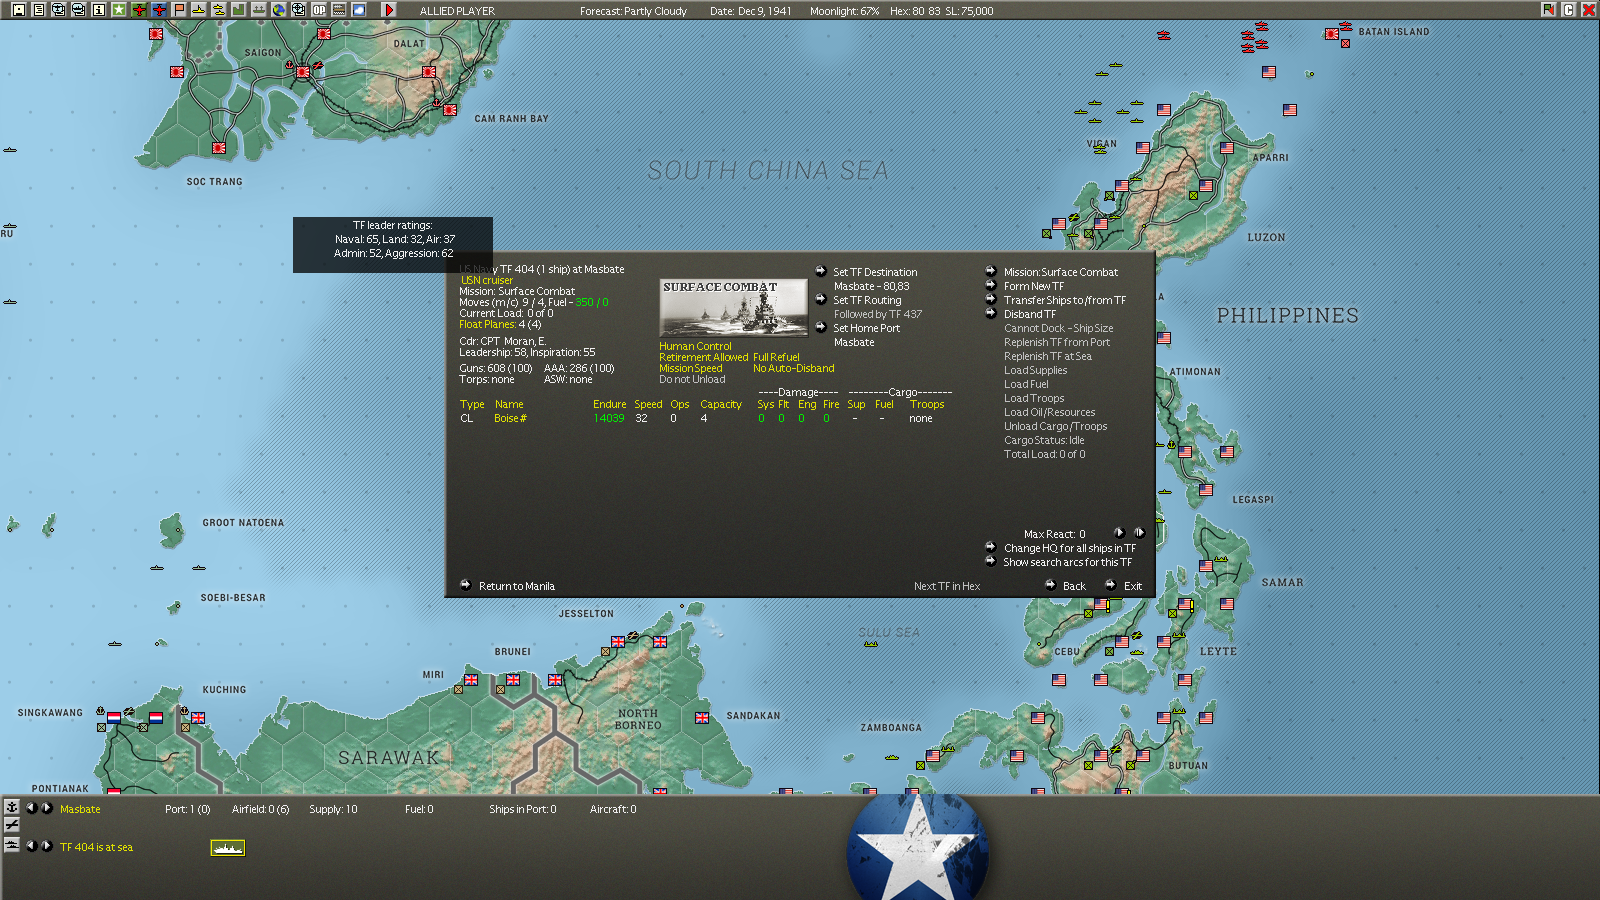
Task: Click the anchor port icon in bottom panel
Action: click(x=12, y=807)
